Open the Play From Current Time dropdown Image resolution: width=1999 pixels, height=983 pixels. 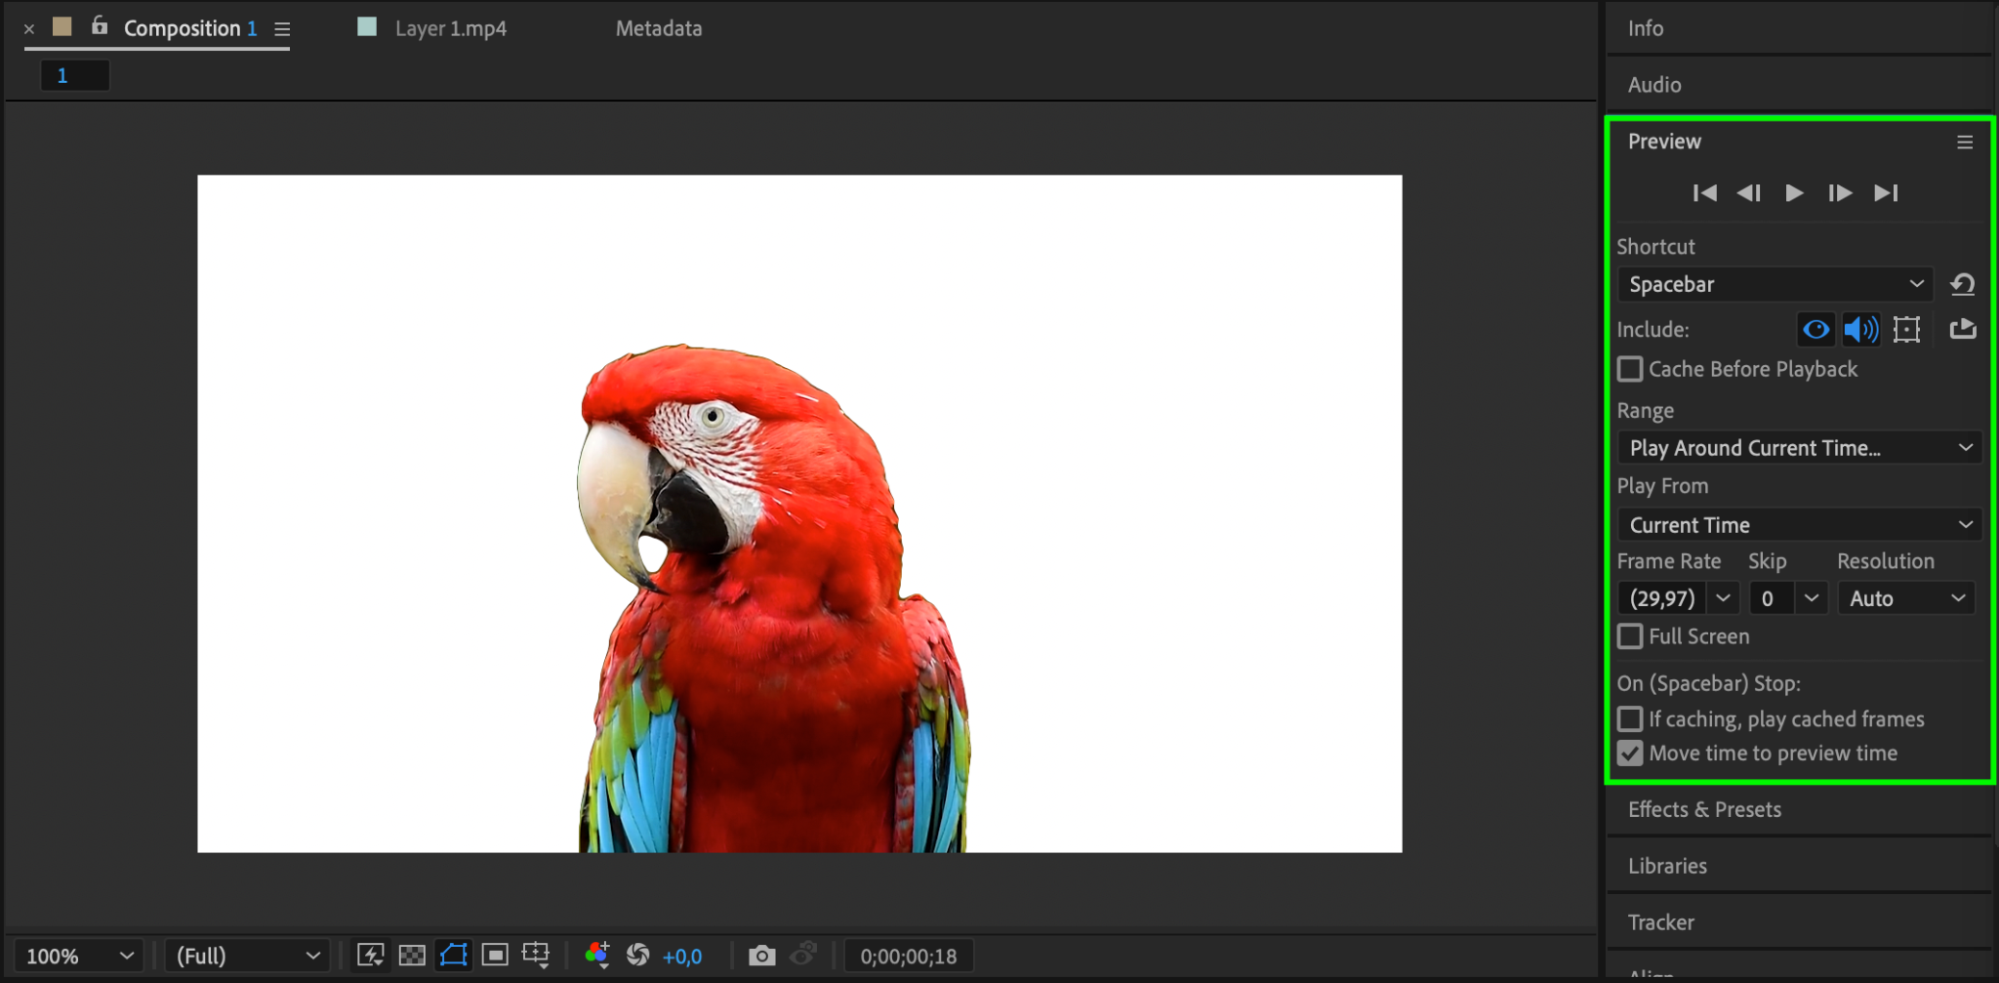pyautogui.click(x=1799, y=525)
